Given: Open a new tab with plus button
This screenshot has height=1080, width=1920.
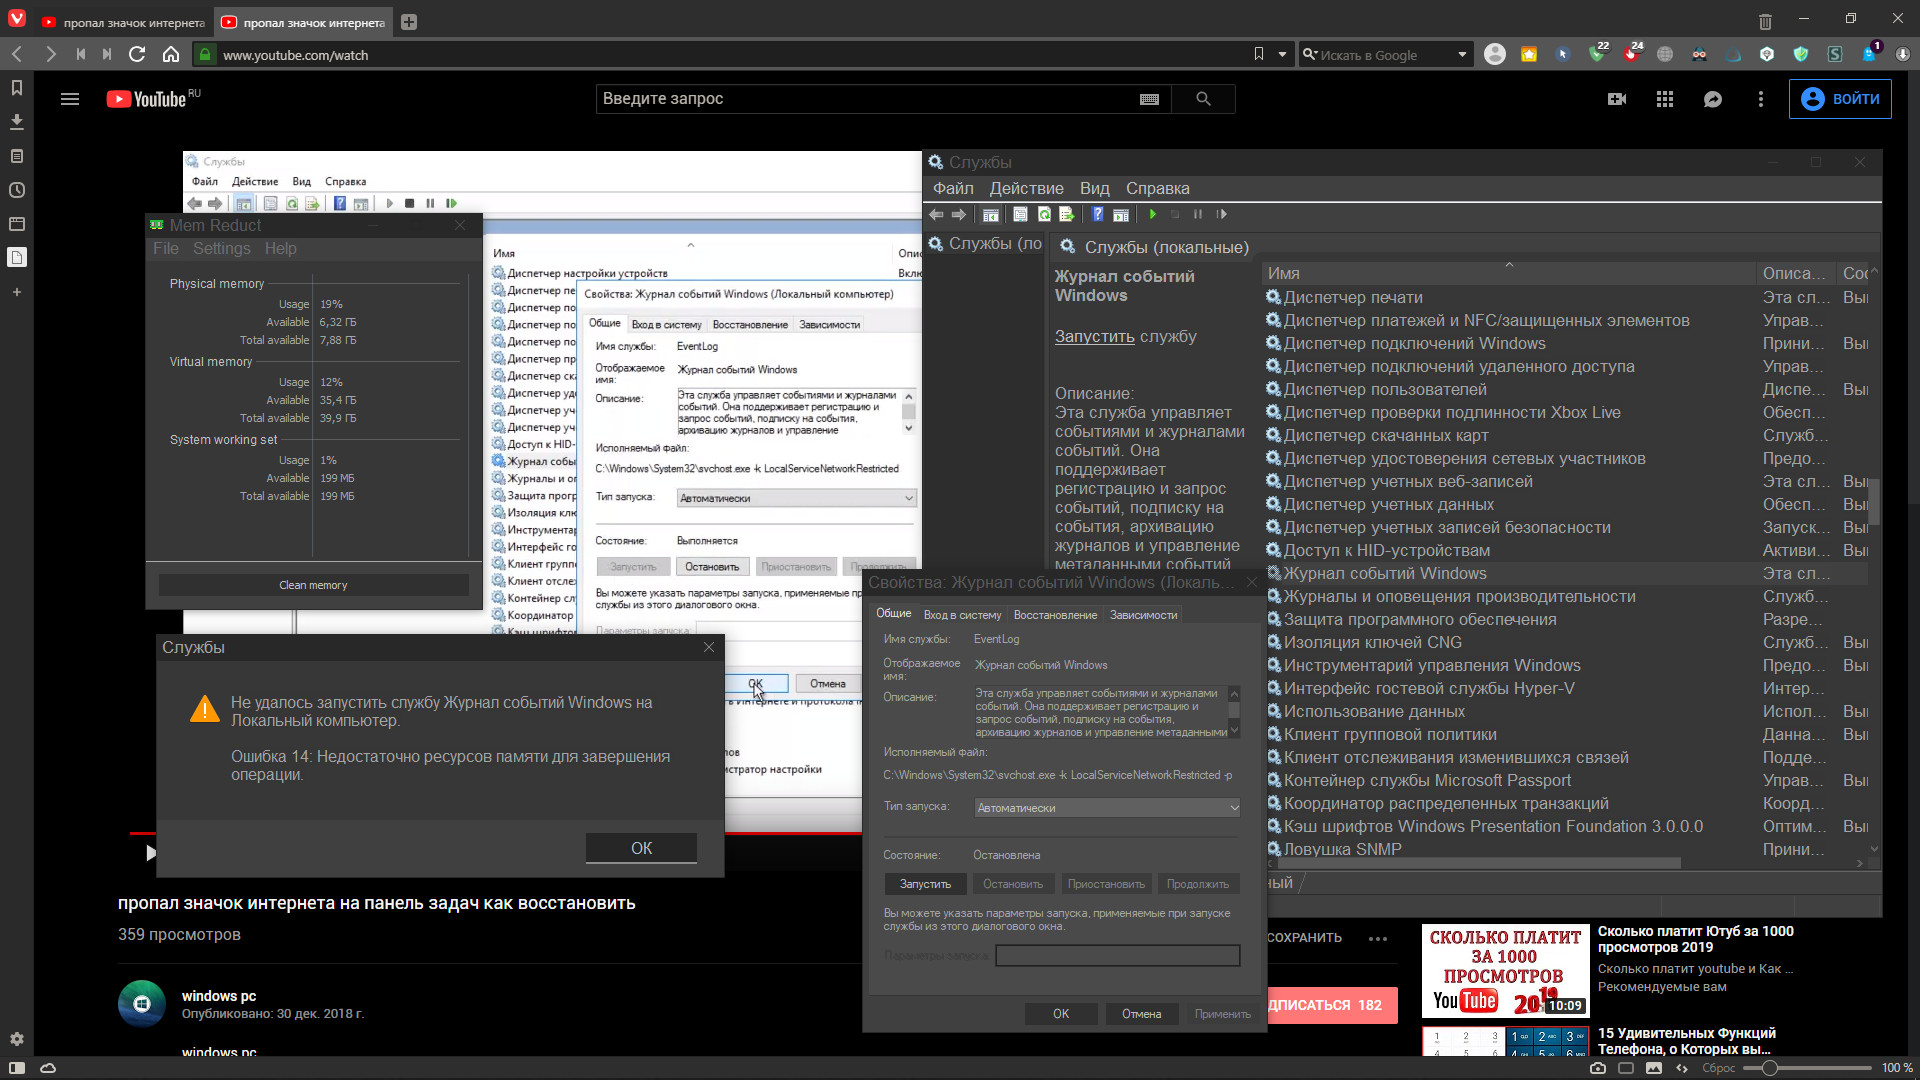Looking at the screenshot, I should click(409, 22).
